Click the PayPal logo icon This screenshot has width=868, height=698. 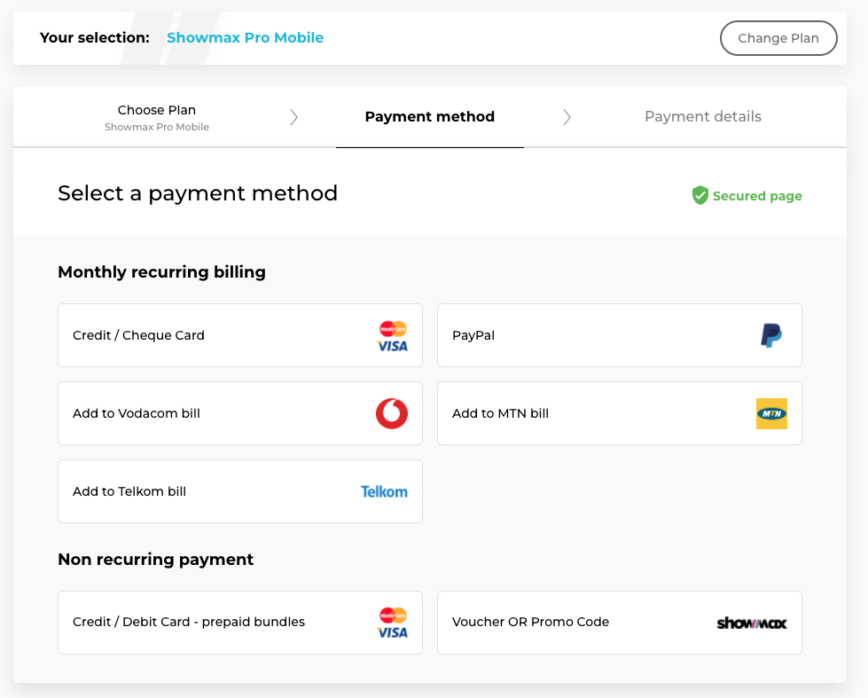(771, 335)
